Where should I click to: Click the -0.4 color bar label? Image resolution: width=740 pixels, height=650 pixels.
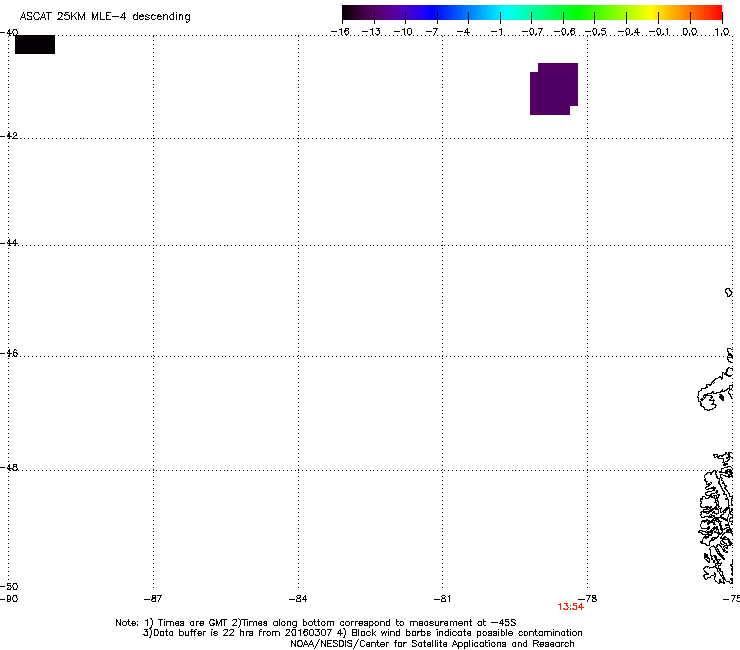click(x=628, y=32)
